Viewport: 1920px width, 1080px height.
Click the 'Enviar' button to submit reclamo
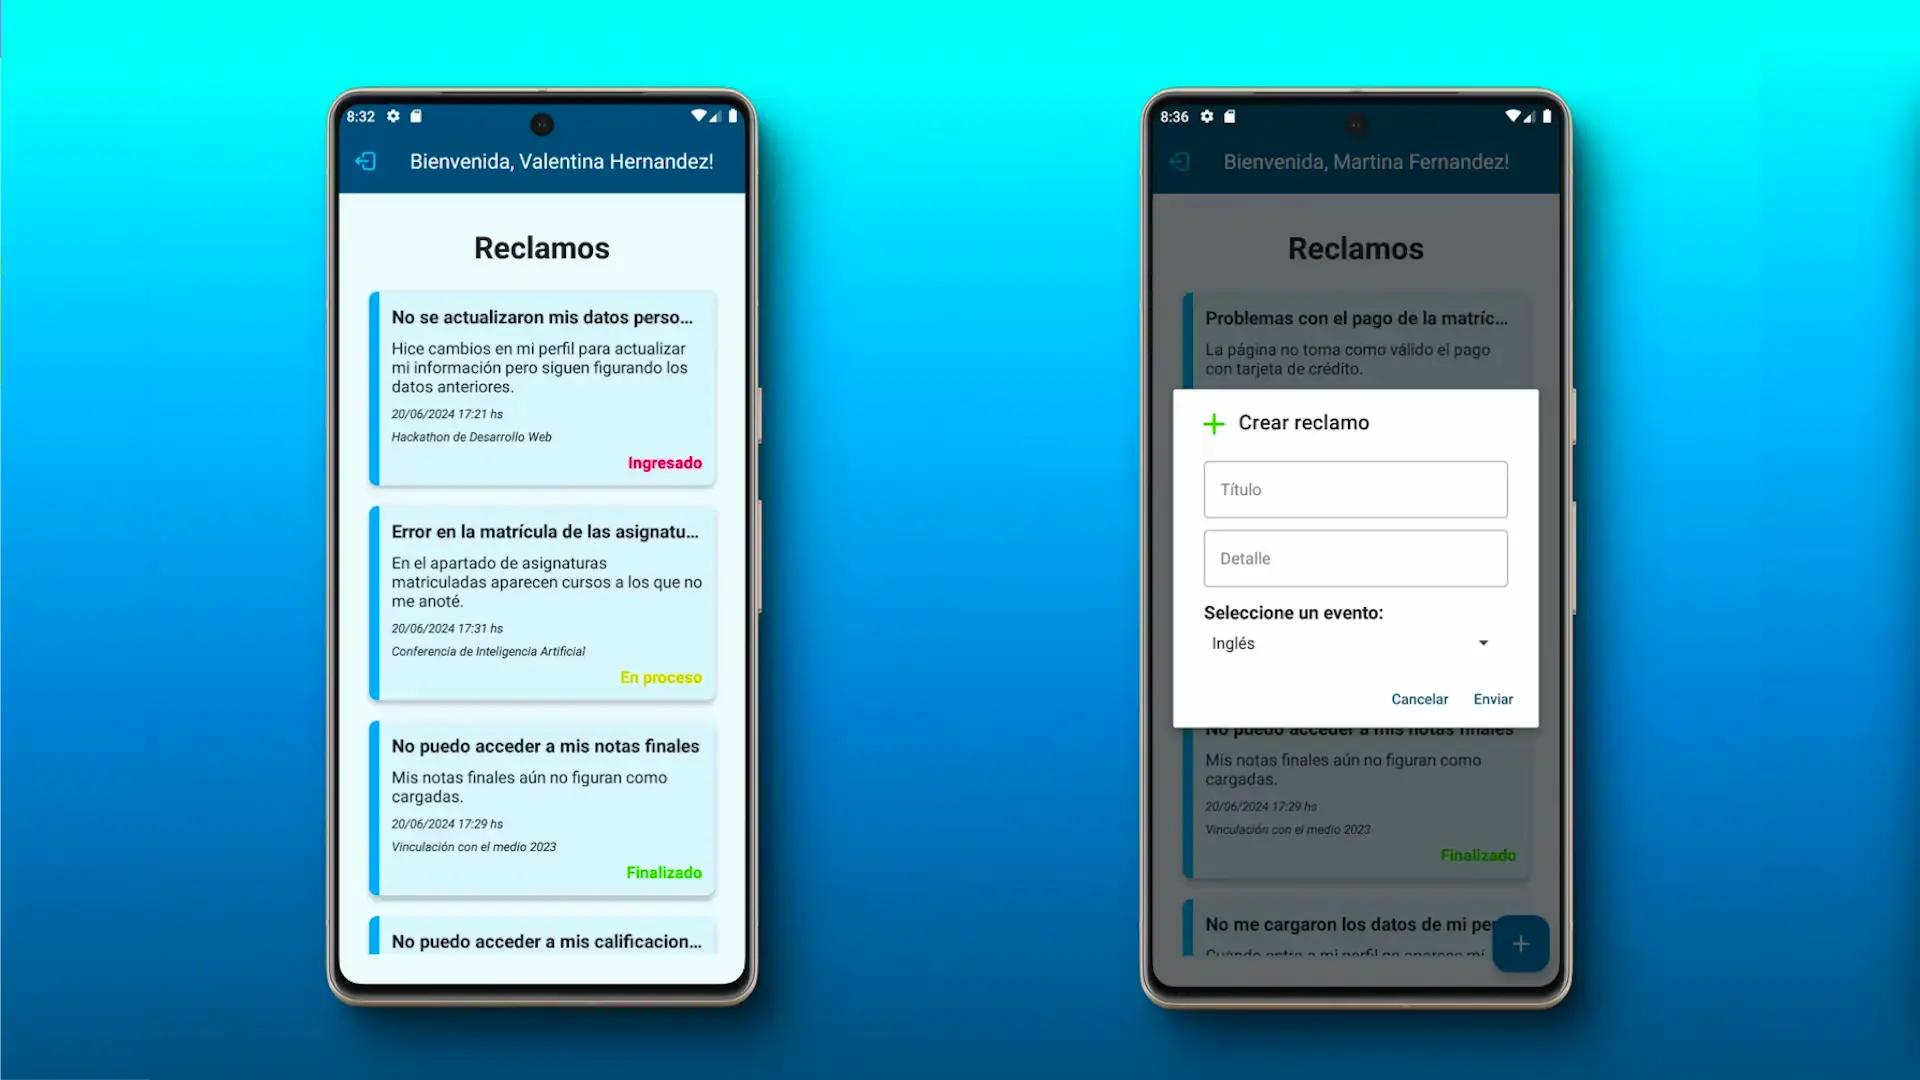1493,699
